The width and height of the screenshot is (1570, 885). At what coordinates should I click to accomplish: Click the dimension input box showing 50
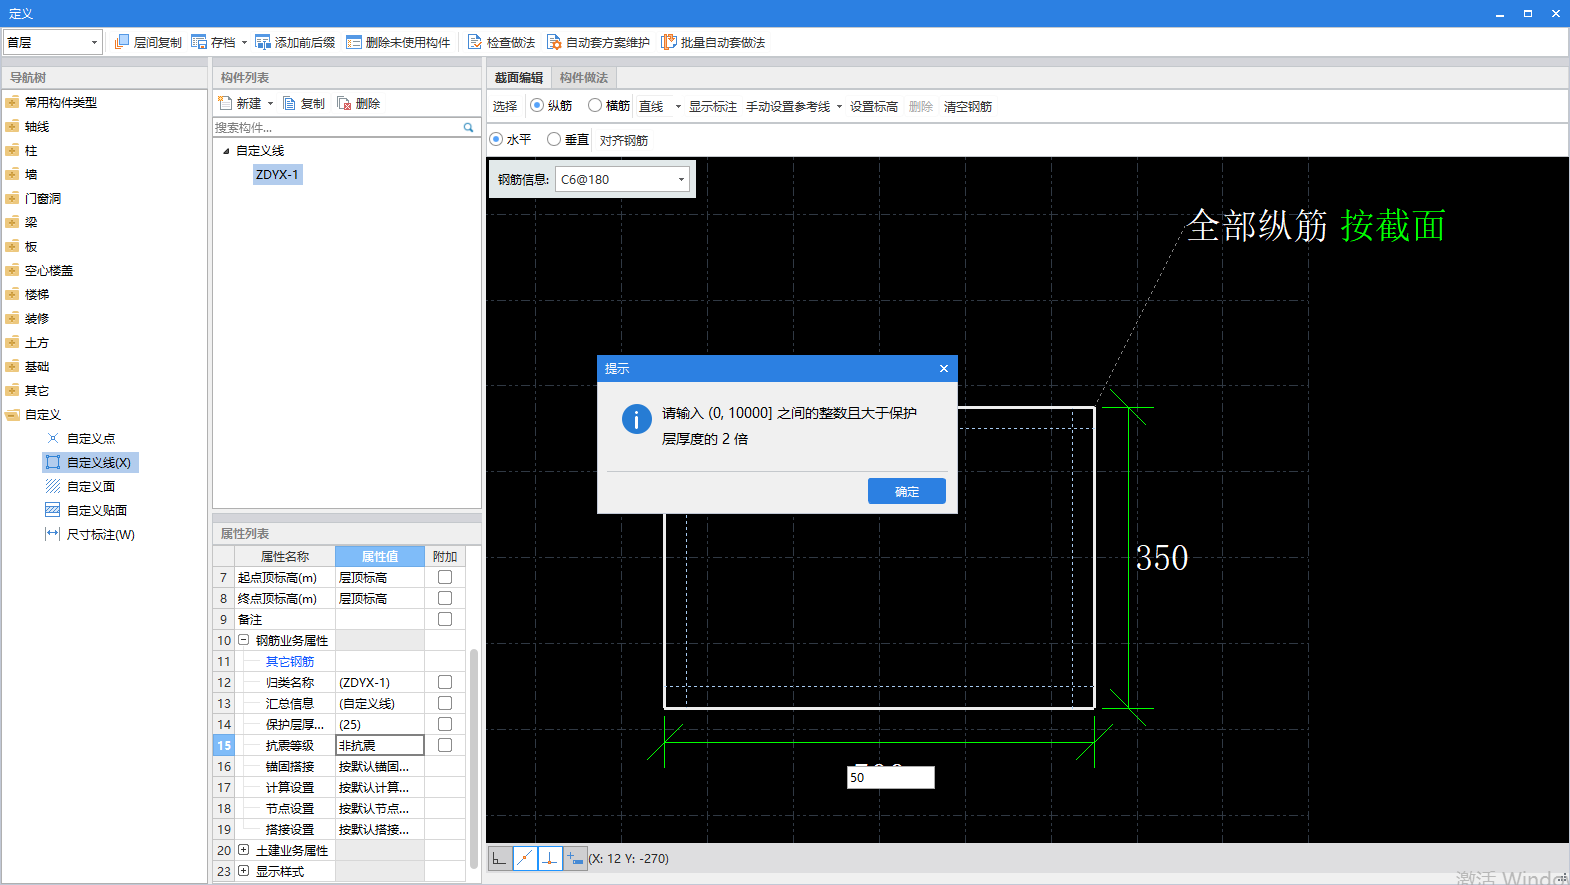coord(890,777)
